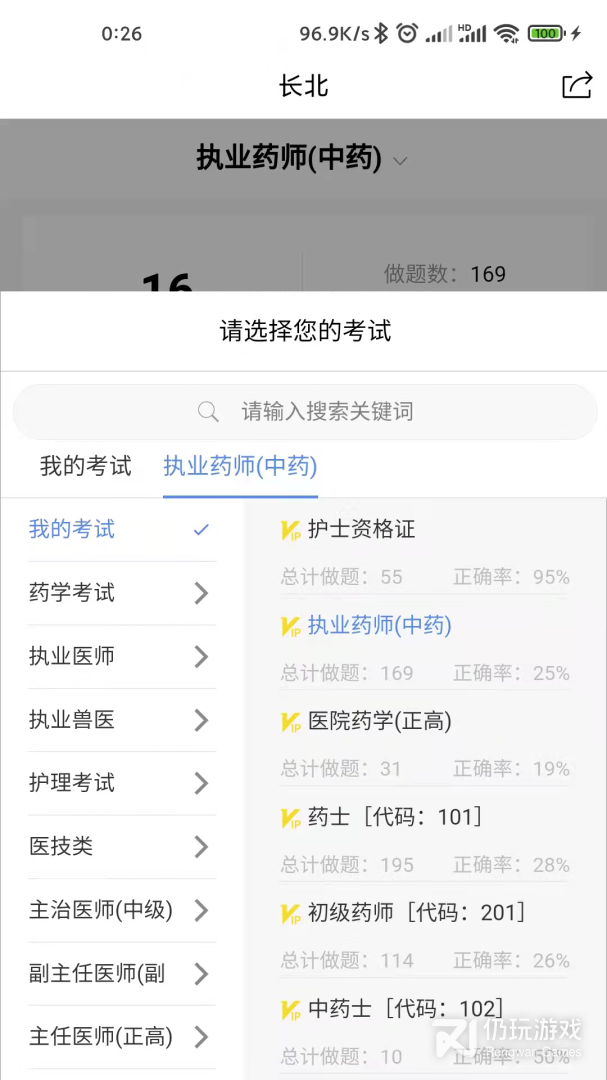Expand the 护理考试 category chevron
The width and height of the screenshot is (607, 1080).
201,783
